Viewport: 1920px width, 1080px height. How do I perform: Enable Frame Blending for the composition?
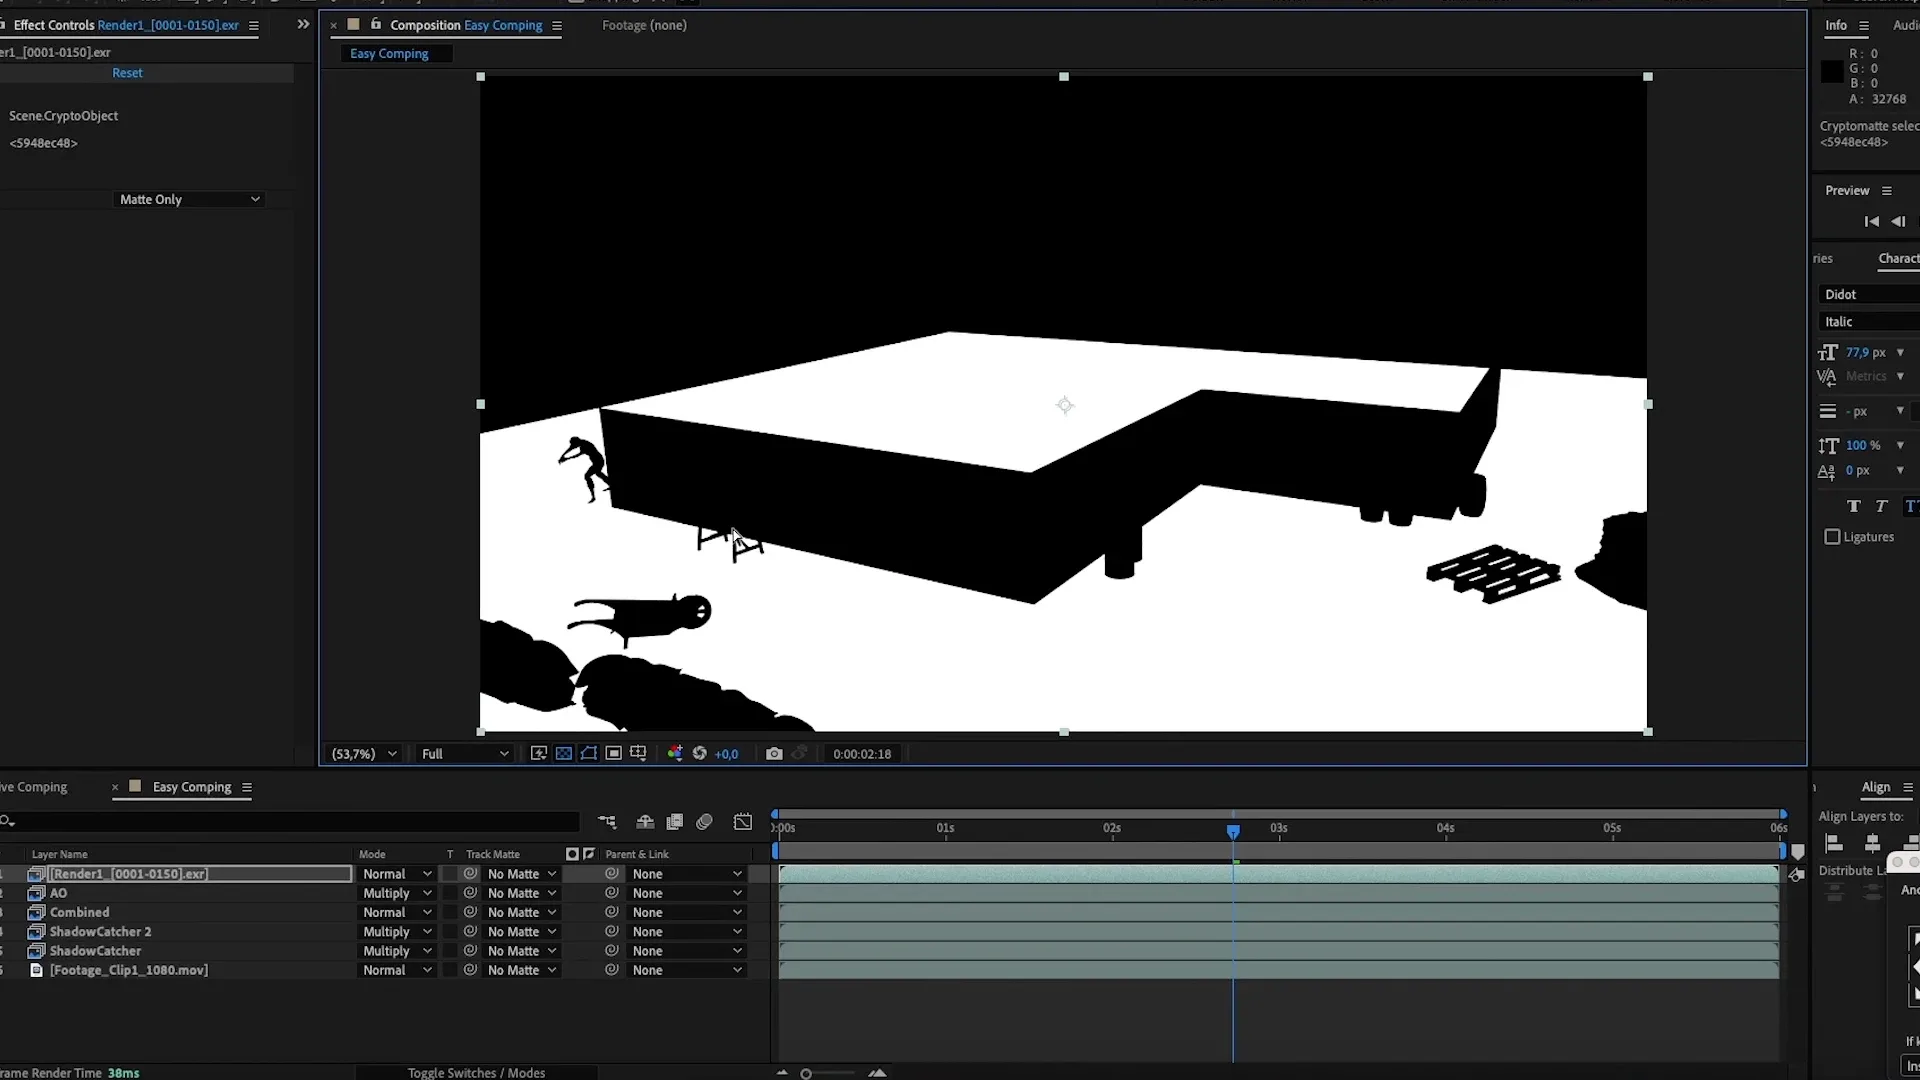(674, 821)
